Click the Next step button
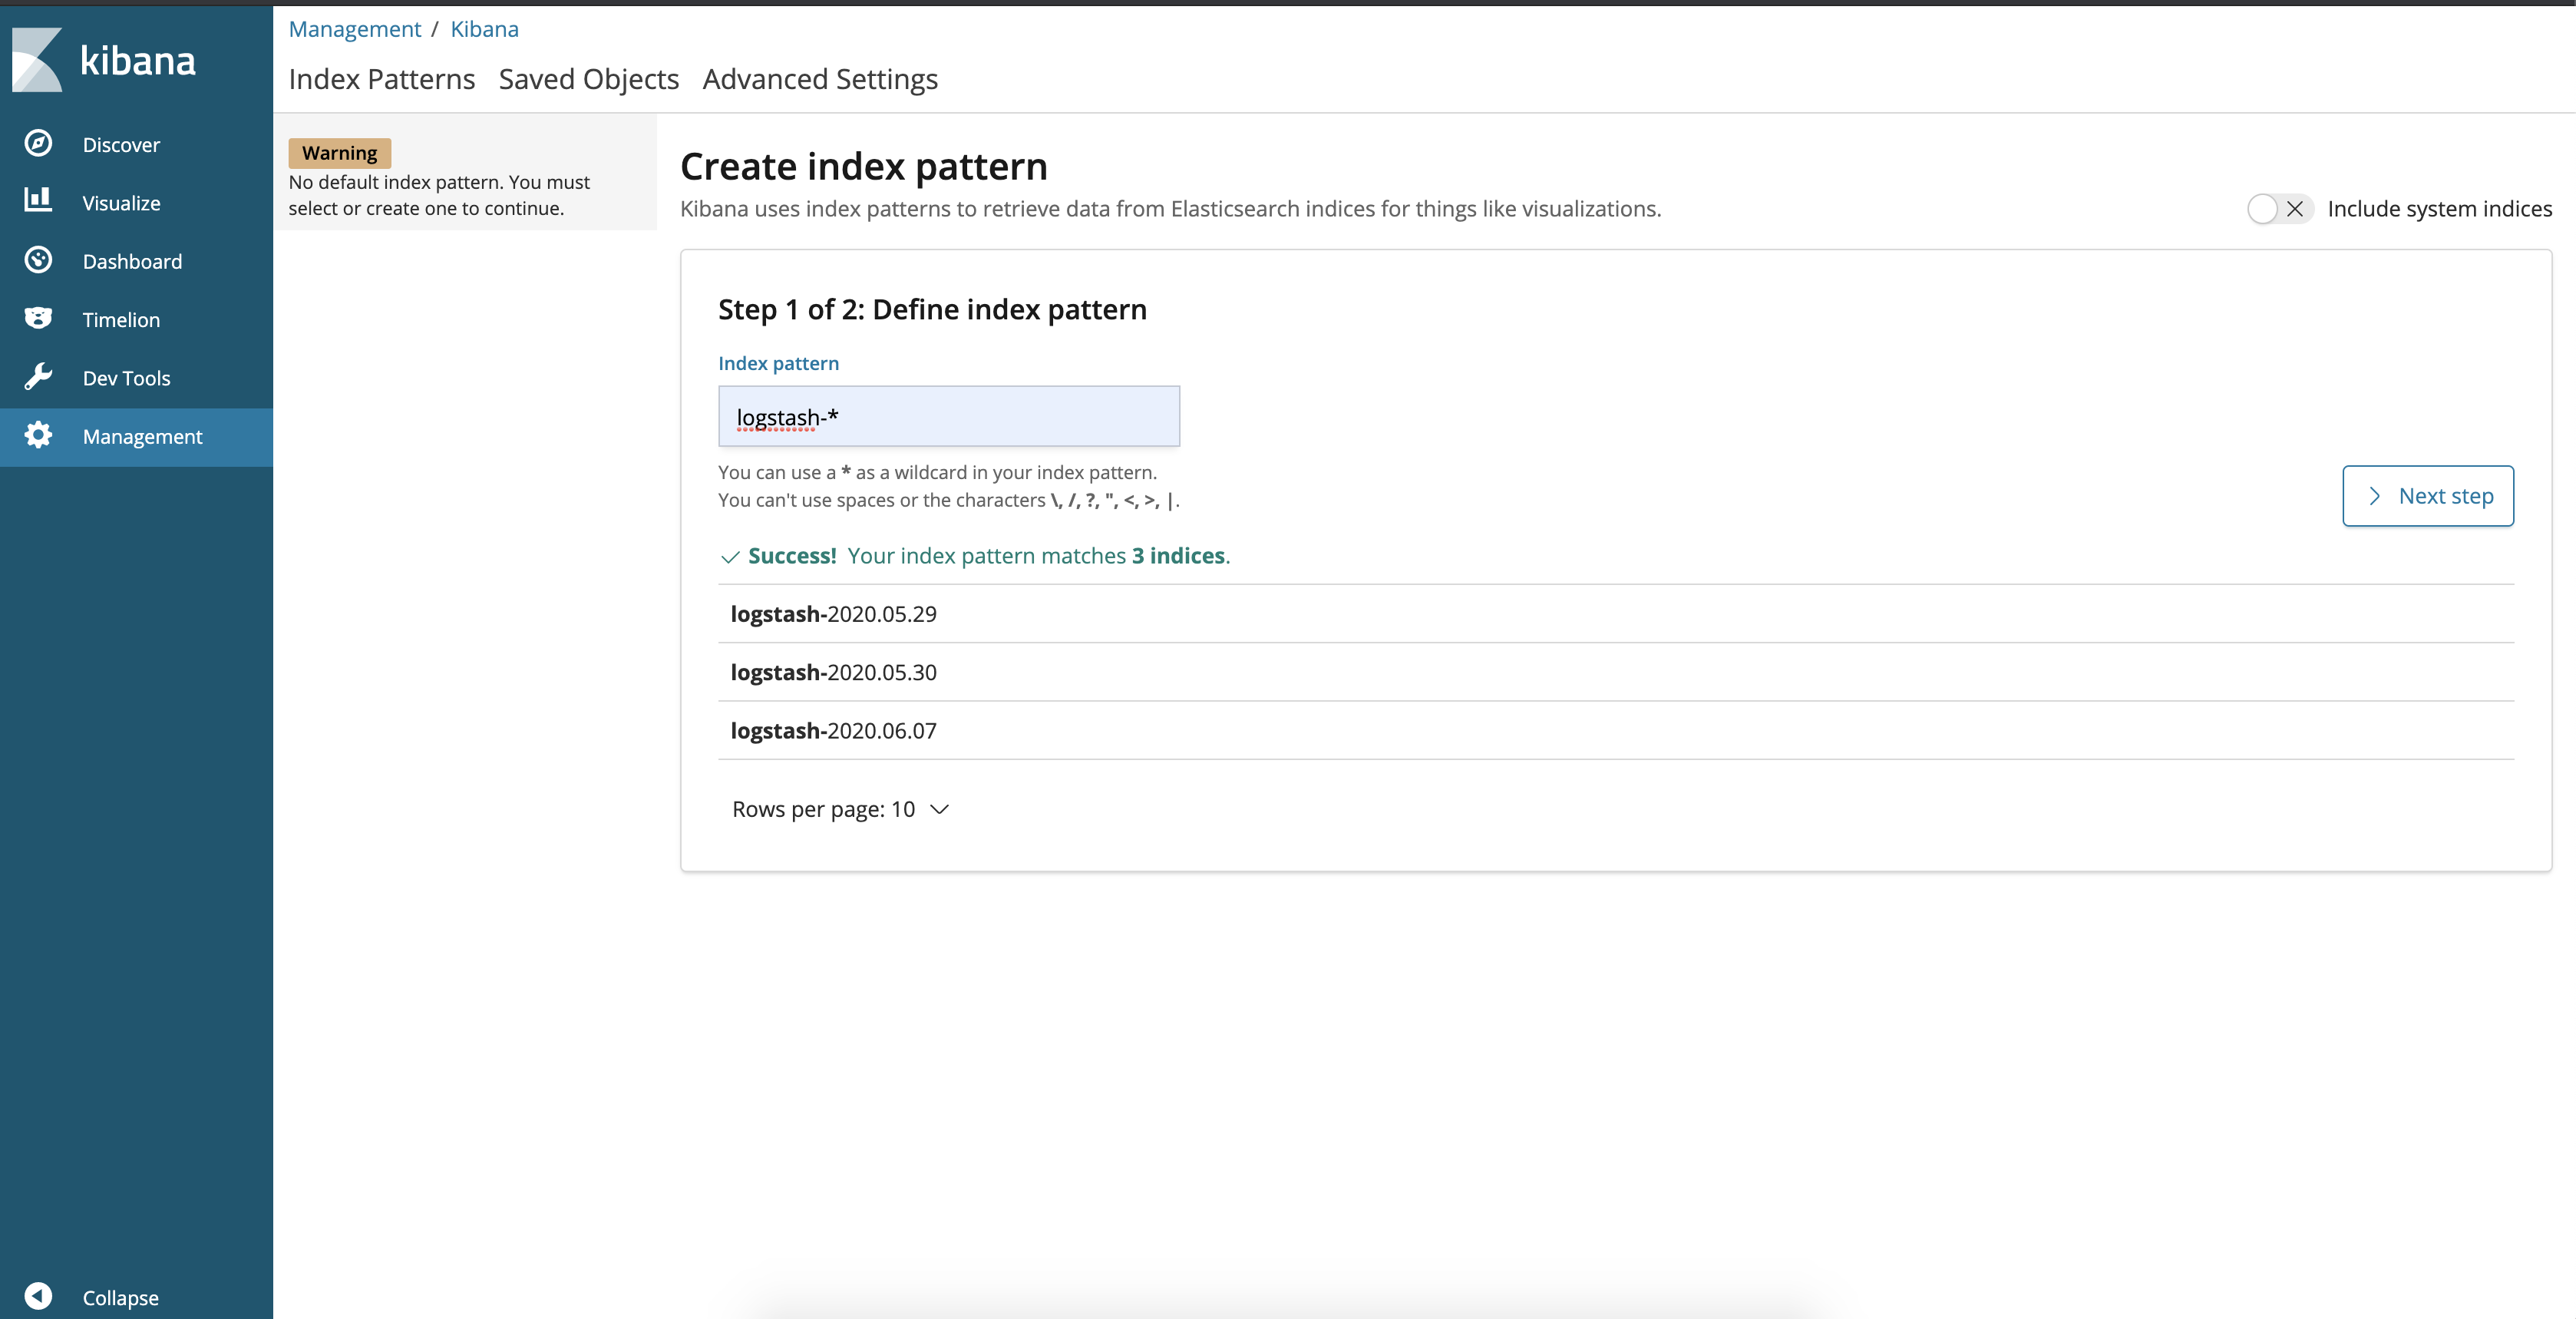2576x1319 pixels. [x=2427, y=496]
